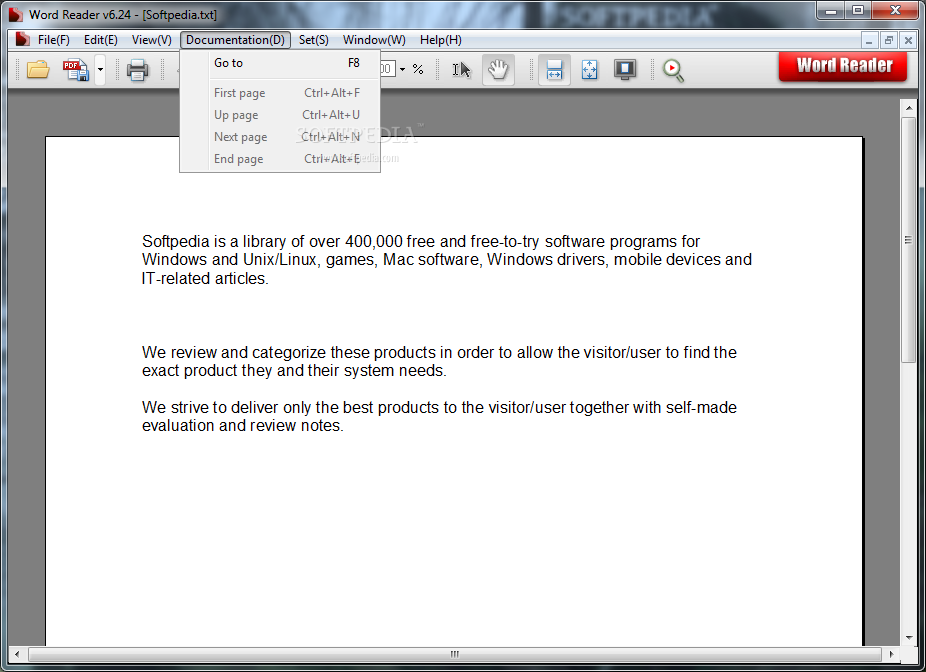Click the document icon beside File(F)
The width and height of the screenshot is (926, 672).
[22, 39]
